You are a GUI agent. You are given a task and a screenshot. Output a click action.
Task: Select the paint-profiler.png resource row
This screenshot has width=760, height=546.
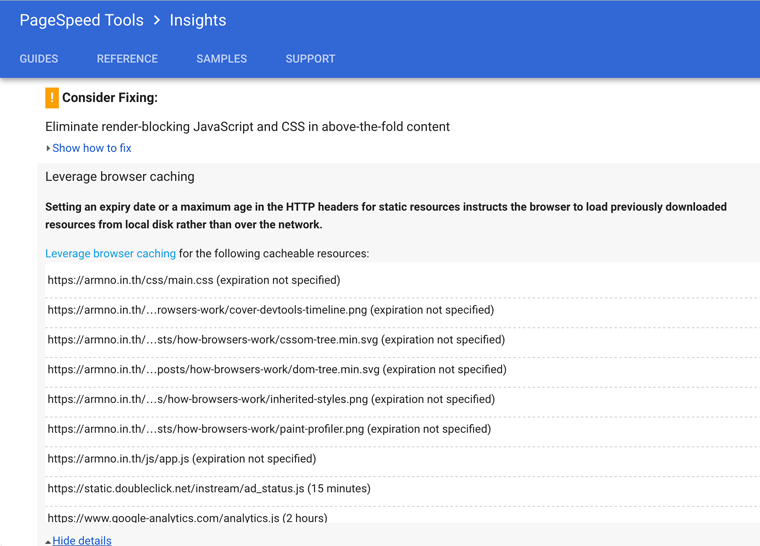402,429
